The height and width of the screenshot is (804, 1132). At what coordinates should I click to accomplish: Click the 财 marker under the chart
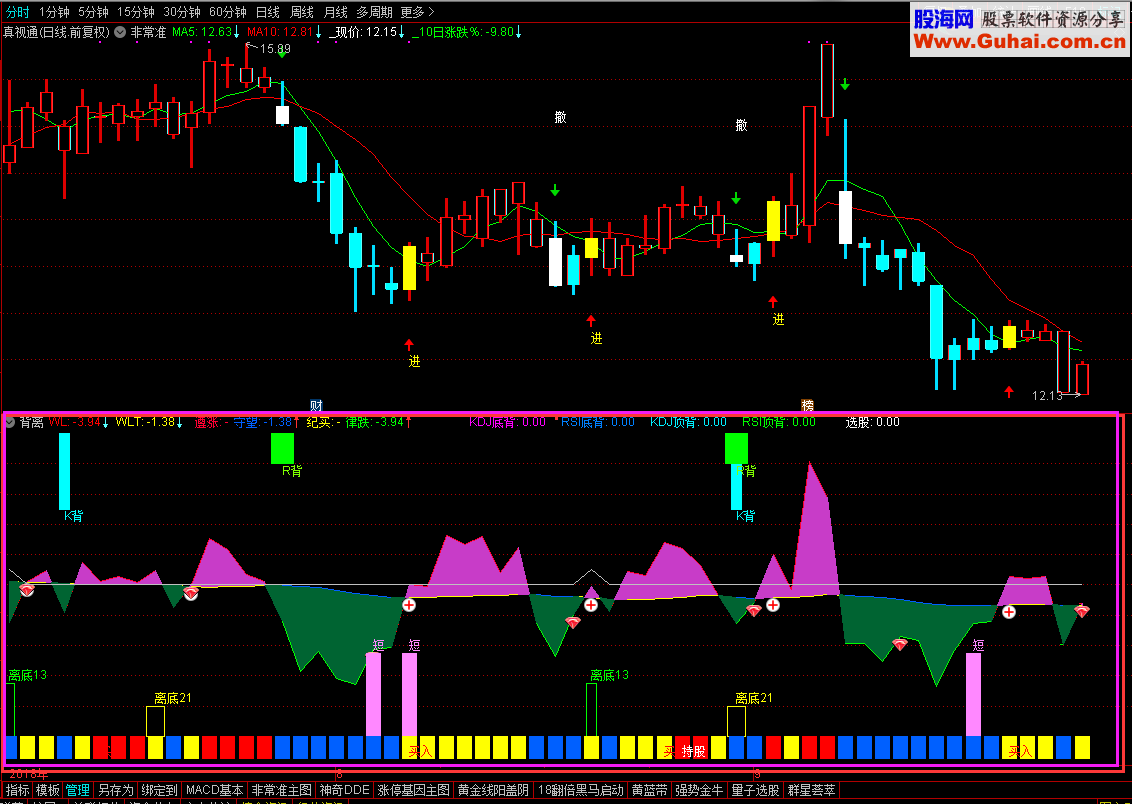316,406
